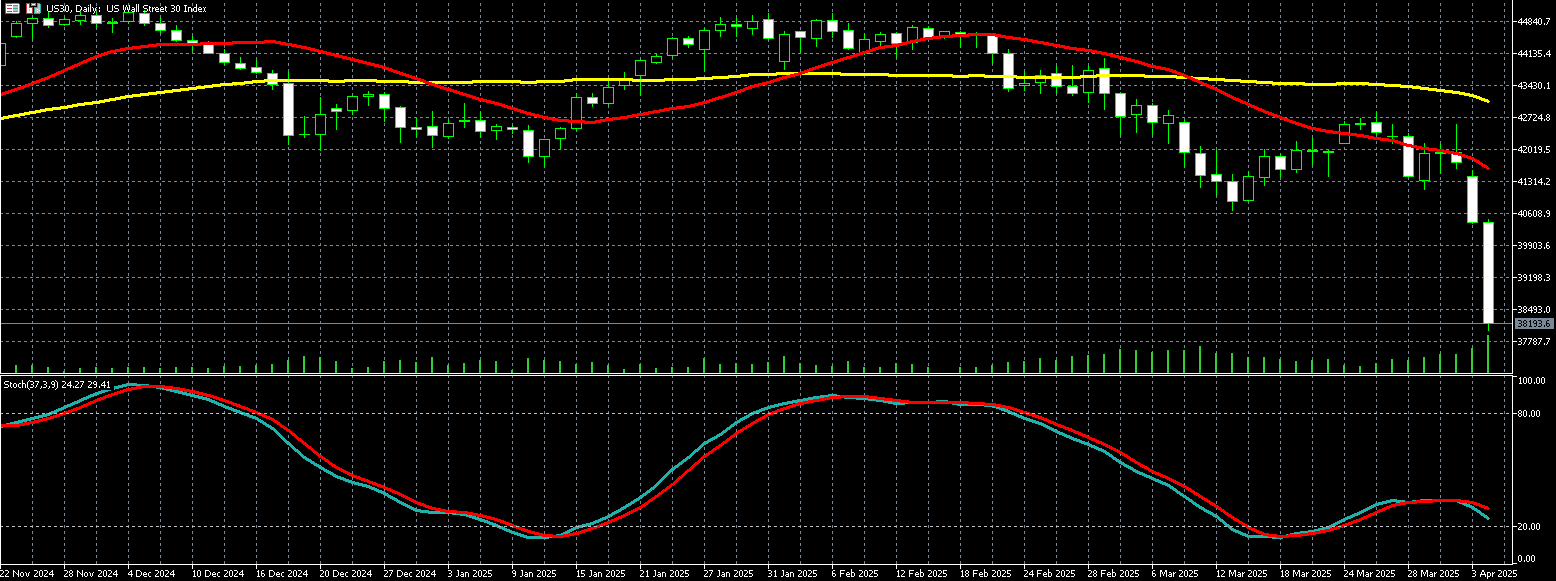Click the 18 Feb 2025 date label
The width and height of the screenshot is (1556, 581).
click(985, 574)
